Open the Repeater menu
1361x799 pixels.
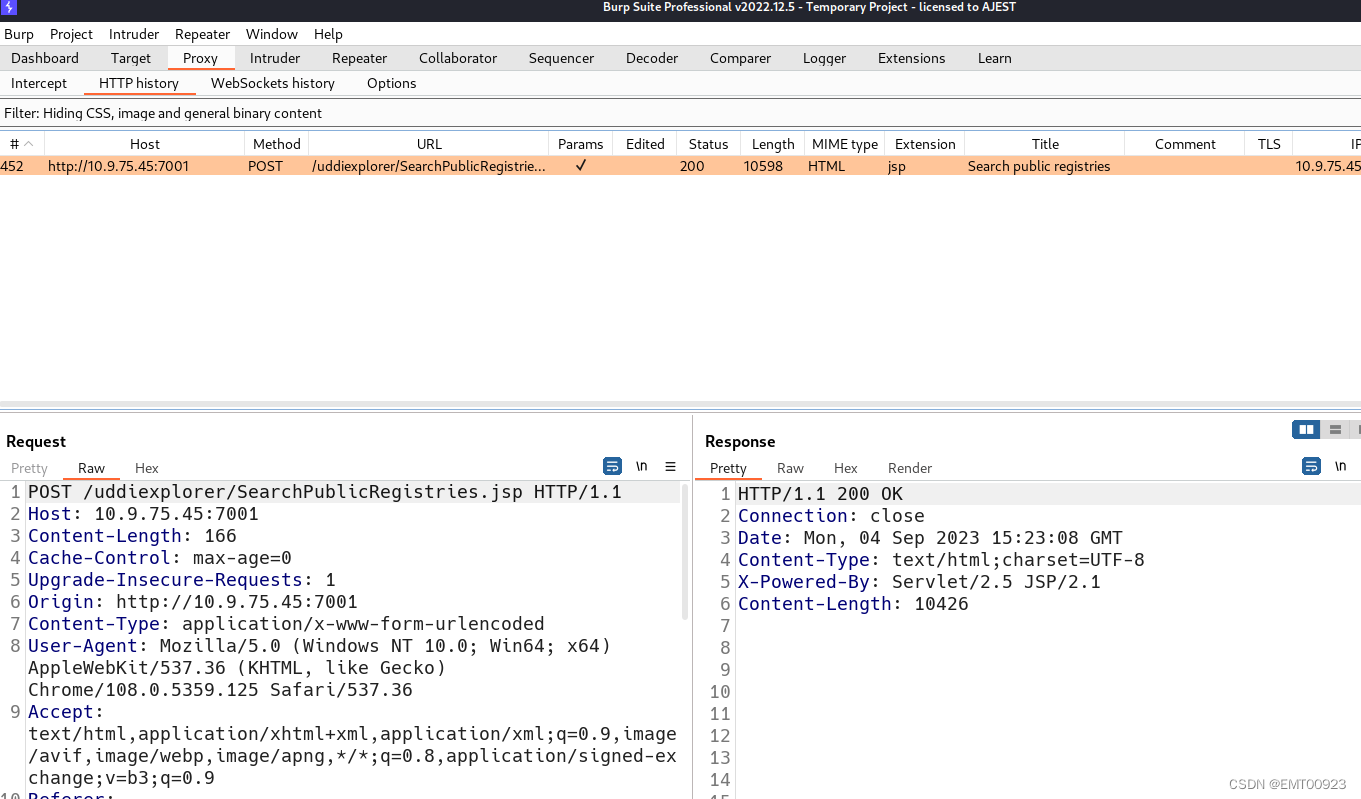[202, 34]
